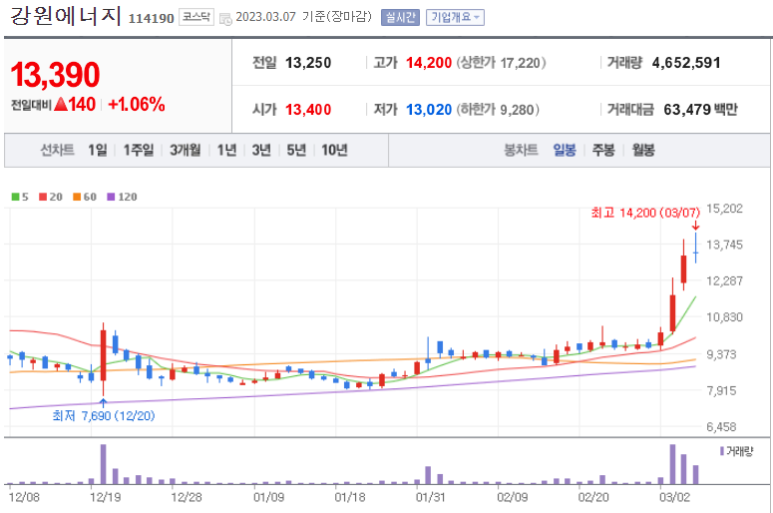The image size is (773, 513).
Task: Click the 봉차트 candle chart label
Action: 521,150
